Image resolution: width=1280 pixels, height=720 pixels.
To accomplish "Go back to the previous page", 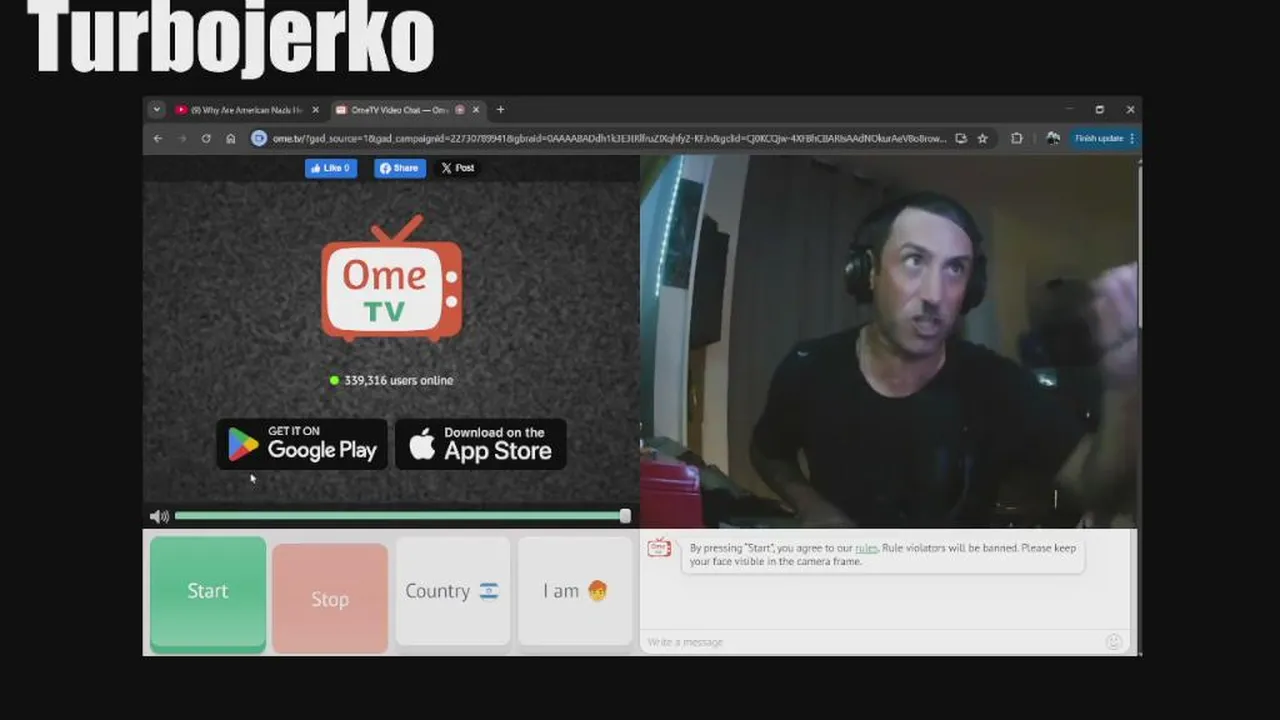I will pos(158,139).
